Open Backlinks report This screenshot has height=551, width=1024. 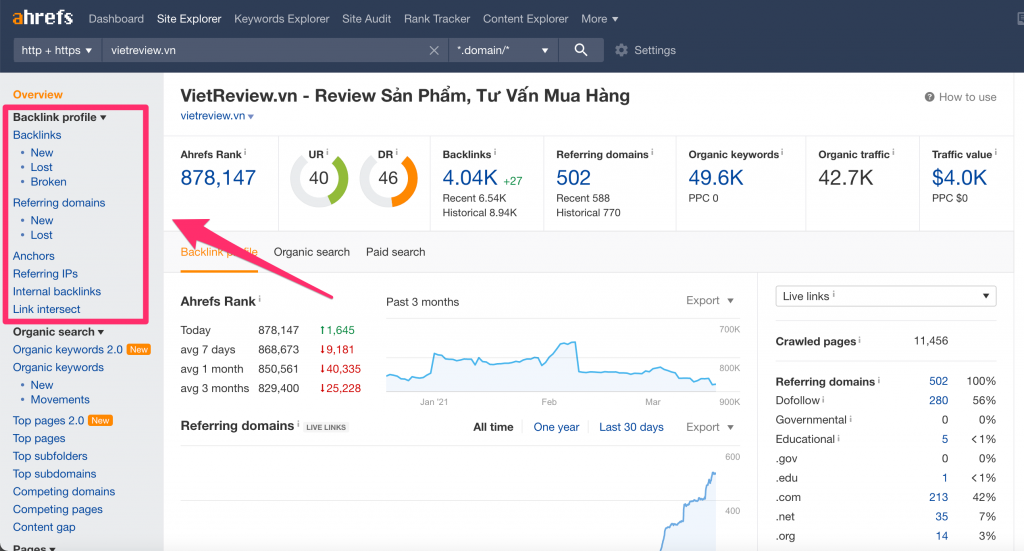pos(37,135)
